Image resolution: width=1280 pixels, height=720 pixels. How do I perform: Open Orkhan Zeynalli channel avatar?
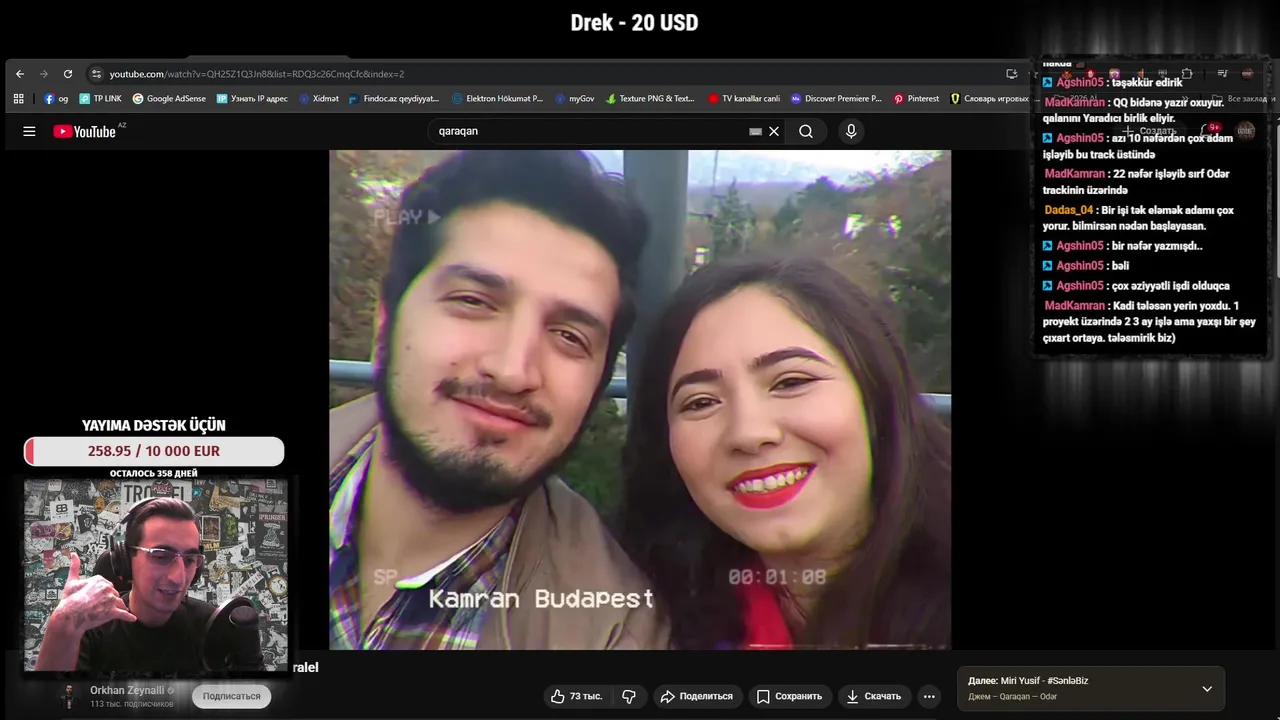pos(68,696)
